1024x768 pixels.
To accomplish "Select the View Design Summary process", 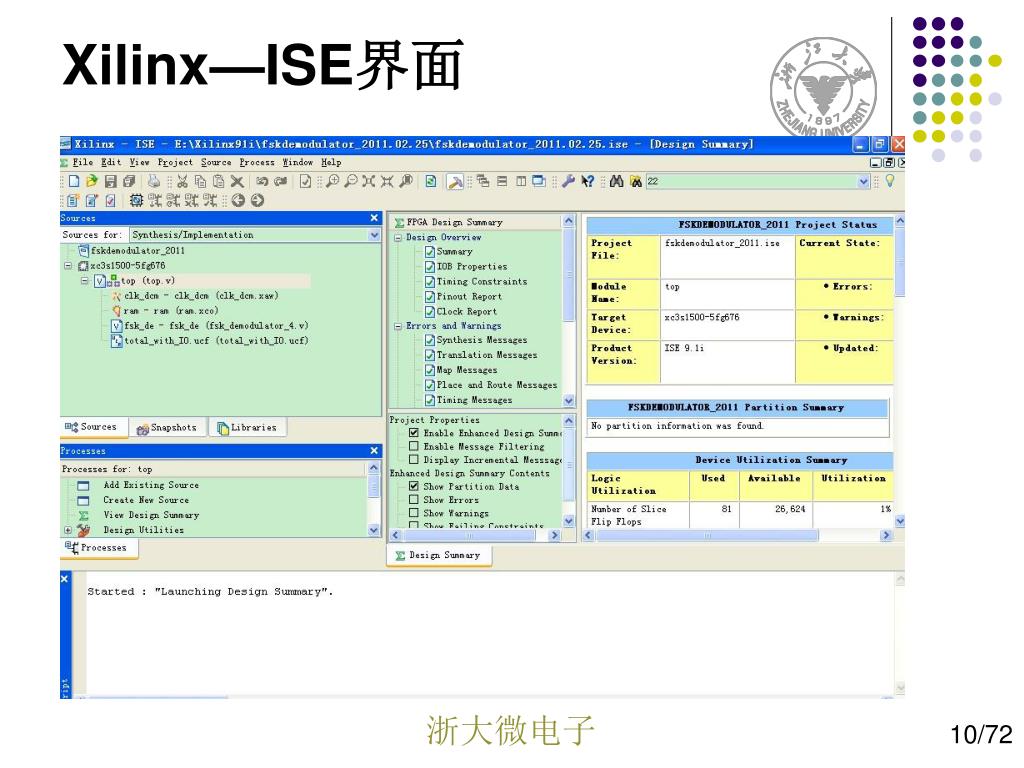I will click(x=151, y=515).
